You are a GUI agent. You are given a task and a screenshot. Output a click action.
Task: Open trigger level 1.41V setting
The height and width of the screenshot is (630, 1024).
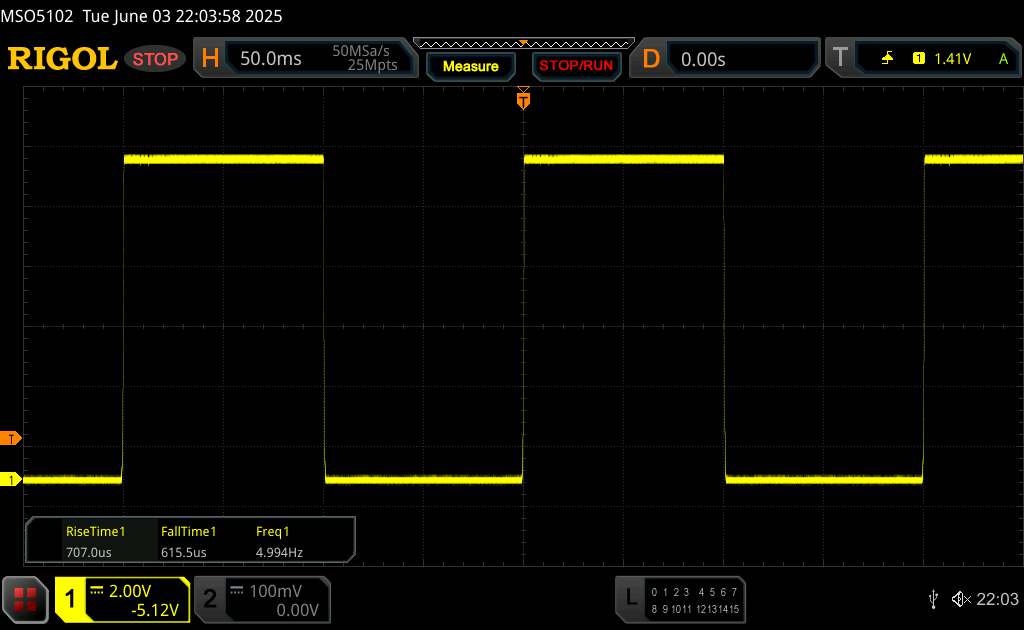click(952, 59)
